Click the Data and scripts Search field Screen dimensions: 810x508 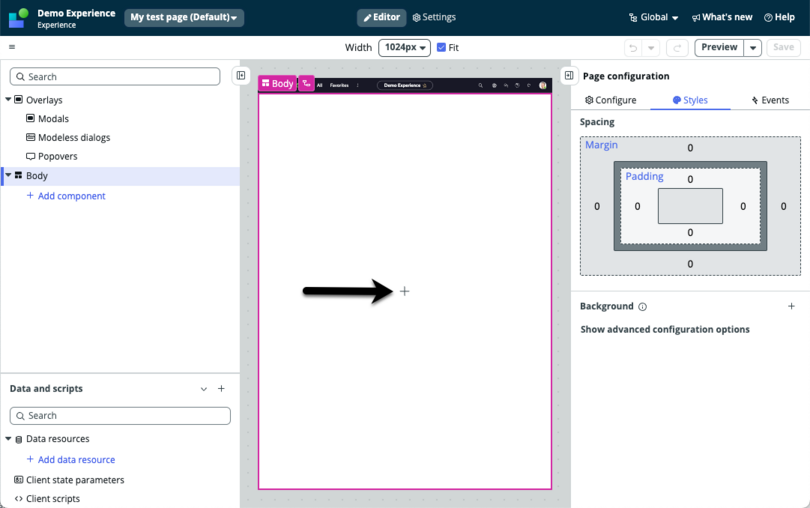120,415
